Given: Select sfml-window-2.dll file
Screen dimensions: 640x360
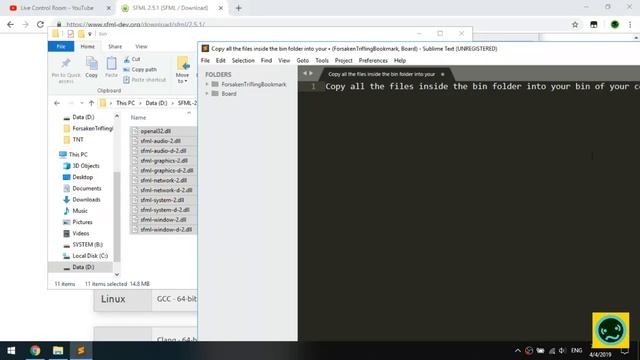Looking at the screenshot, I should (163, 220).
